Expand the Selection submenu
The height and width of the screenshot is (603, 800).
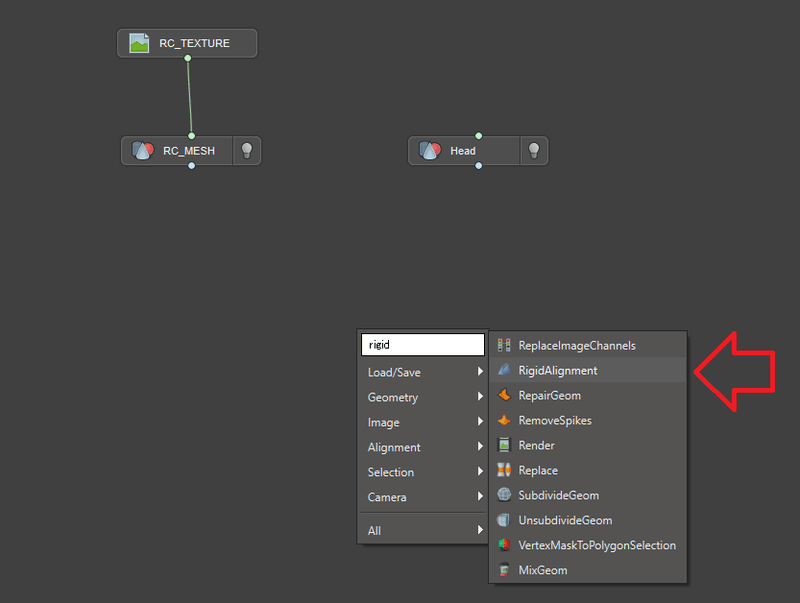[423, 472]
